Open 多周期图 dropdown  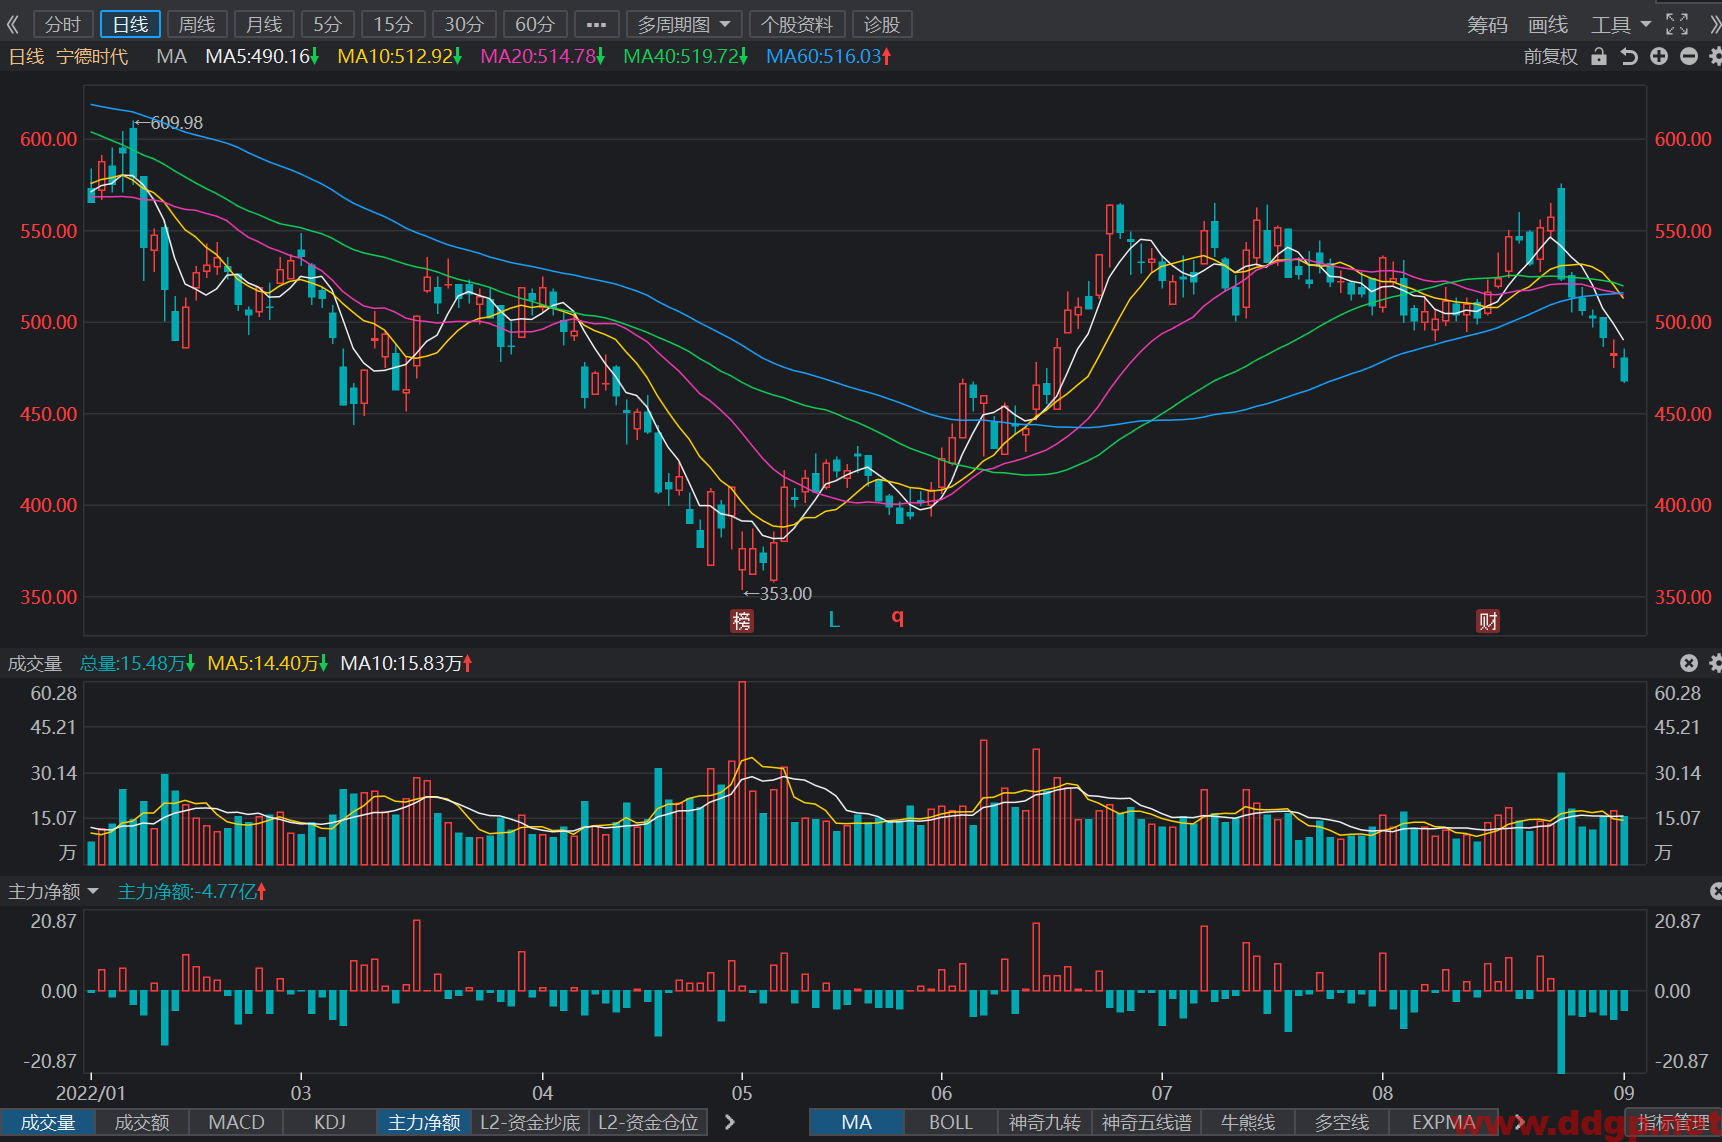[684, 24]
